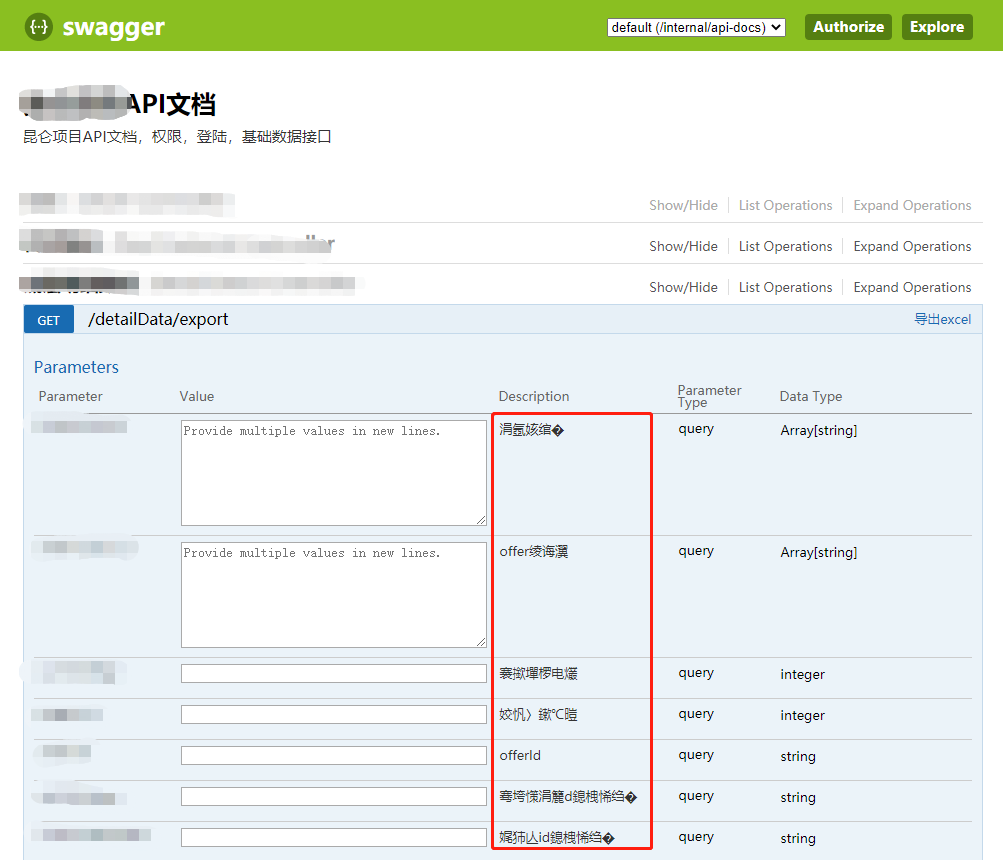1003x860 pixels.
Task: Open the api-docs URL dropdown
Action: point(696,28)
